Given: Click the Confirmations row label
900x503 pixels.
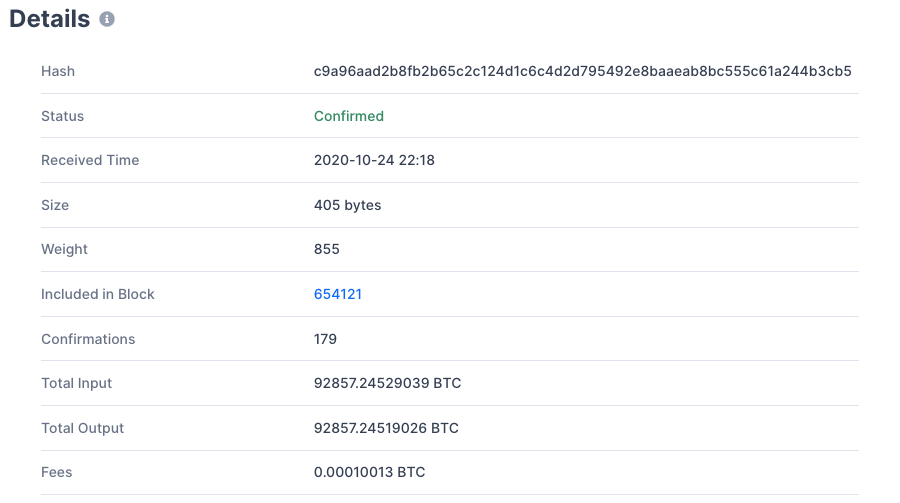Looking at the screenshot, I should pyautogui.click(x=88, y=339).
